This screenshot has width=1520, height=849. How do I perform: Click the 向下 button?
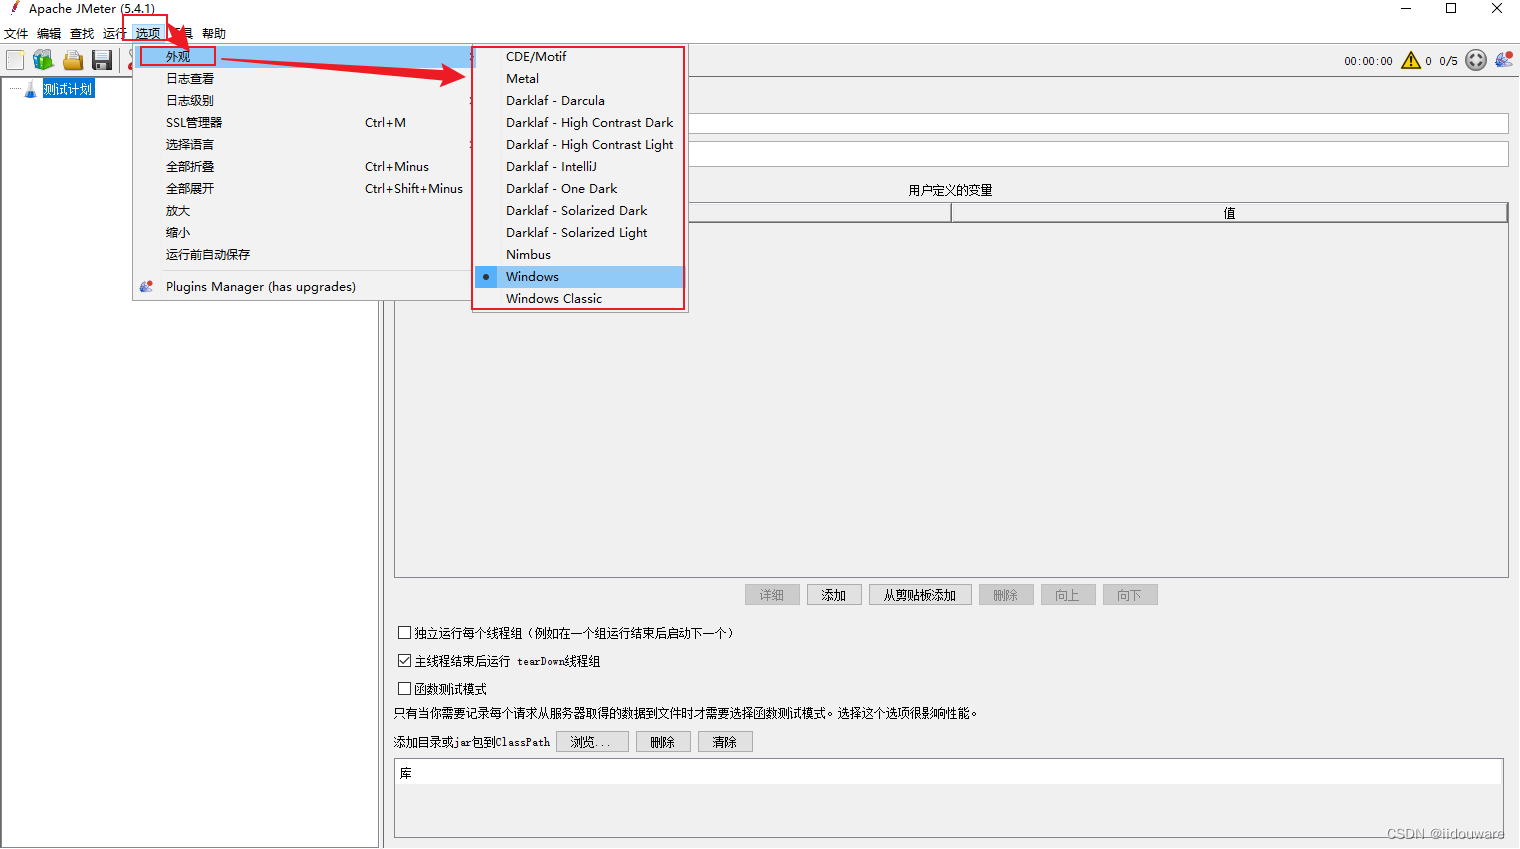1130,595
